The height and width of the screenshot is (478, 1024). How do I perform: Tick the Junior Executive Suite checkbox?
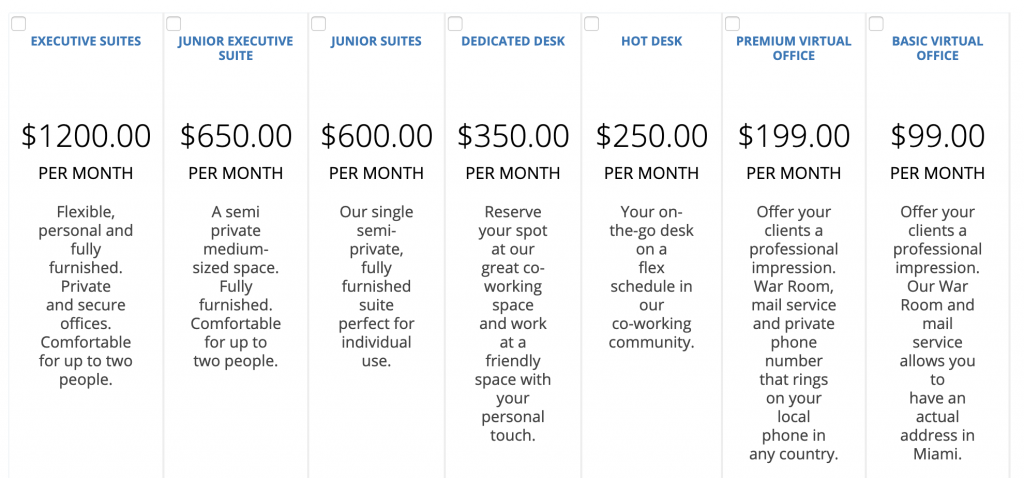(174, 24)
